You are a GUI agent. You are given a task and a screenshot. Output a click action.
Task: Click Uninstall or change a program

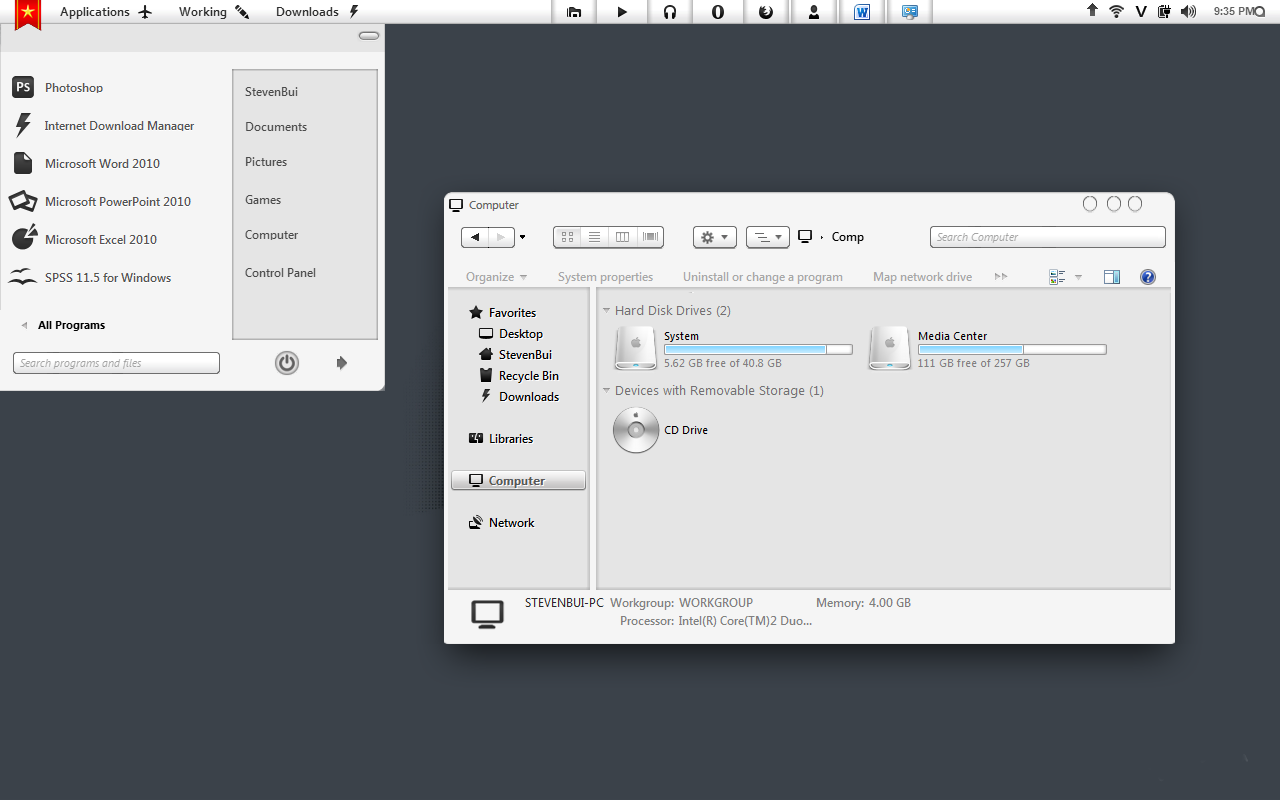coord(763,277)
